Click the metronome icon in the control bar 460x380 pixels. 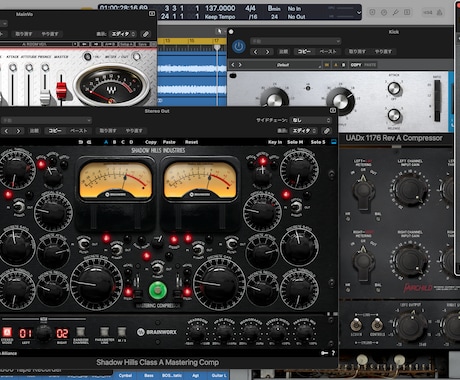[x=439, y=12]
